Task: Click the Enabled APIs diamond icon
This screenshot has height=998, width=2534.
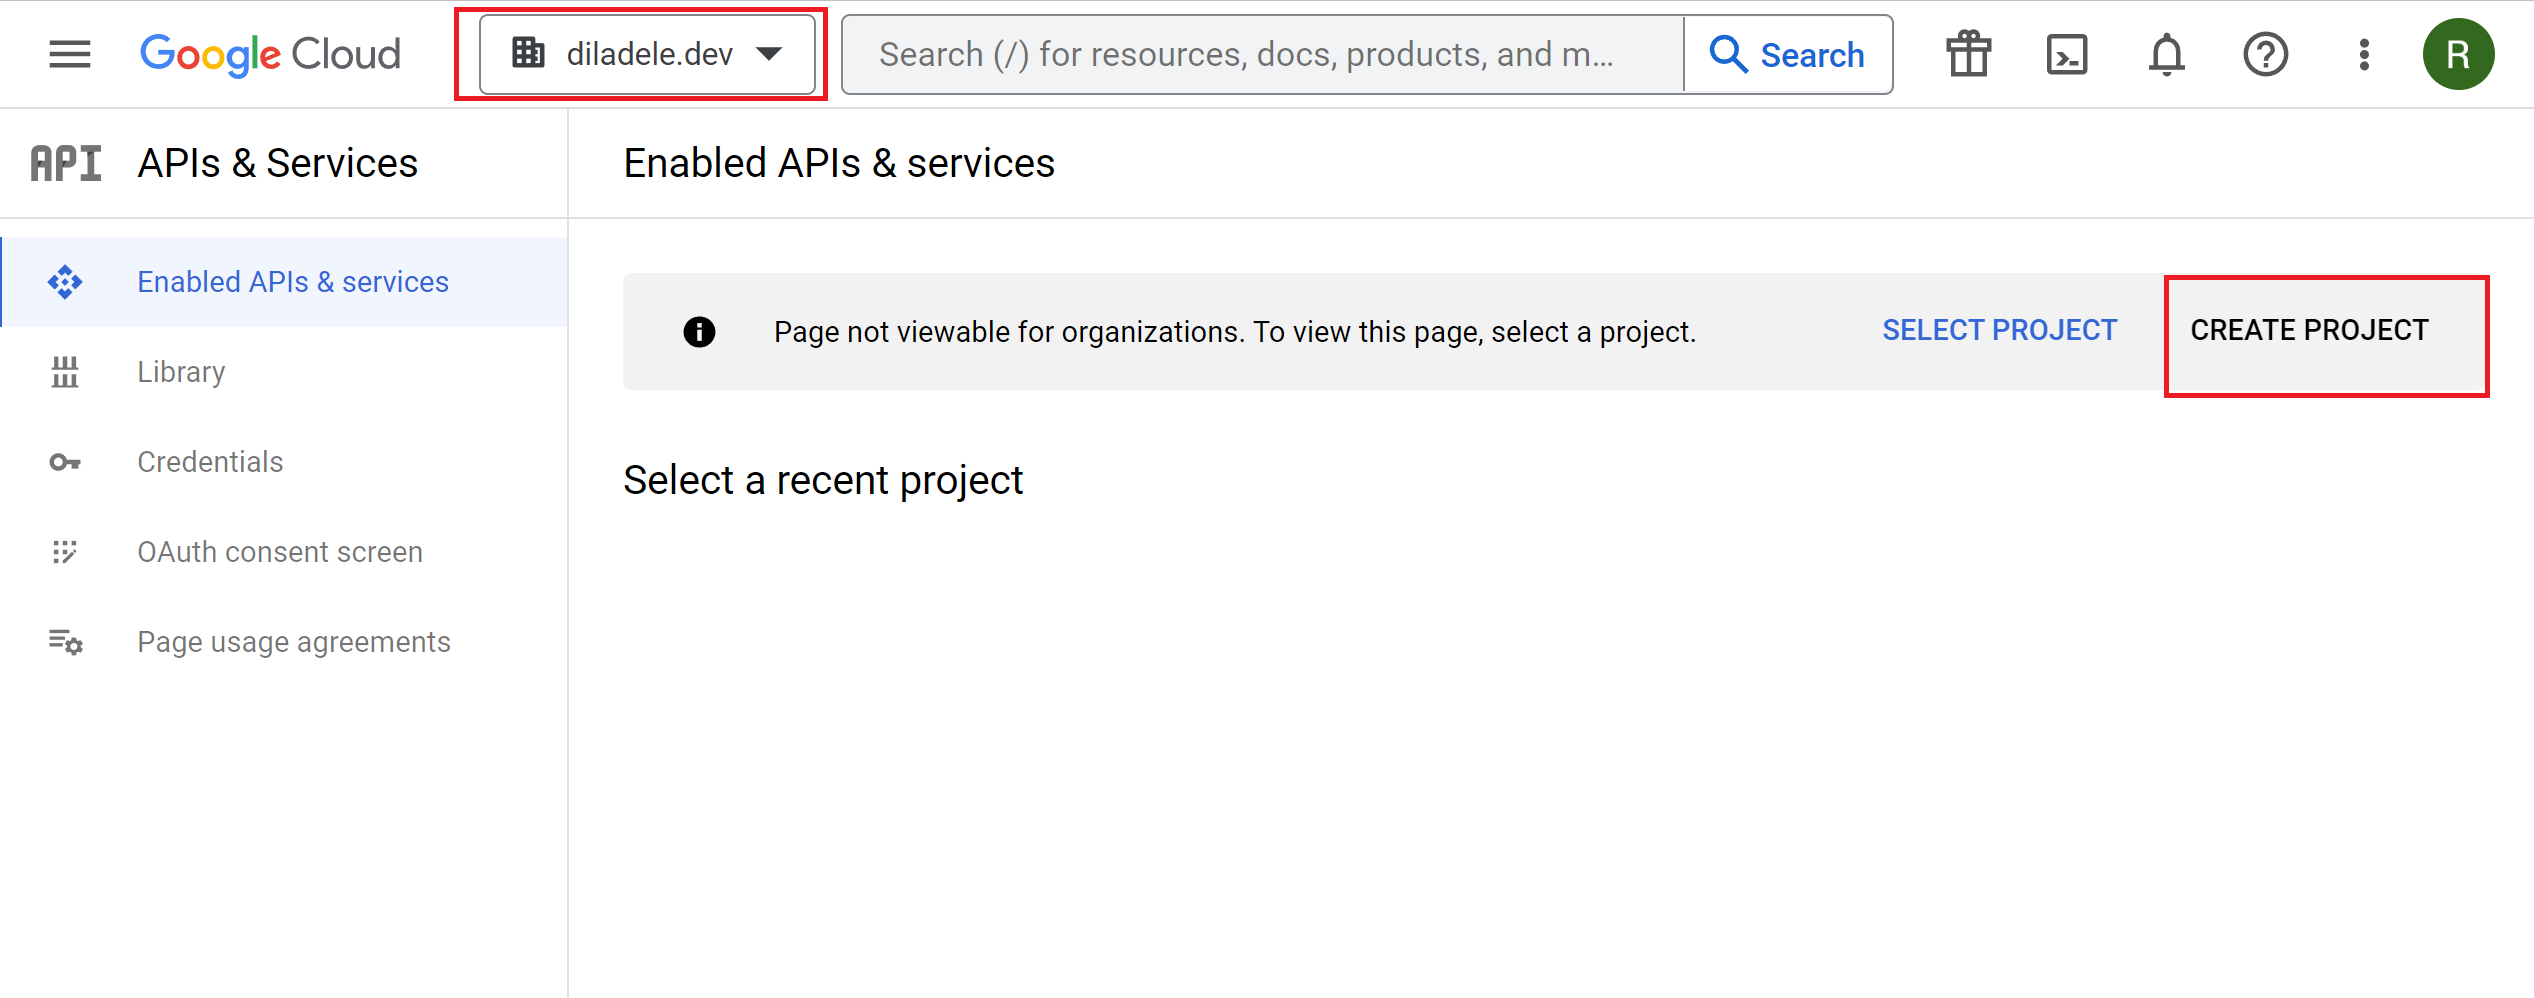Action: click(x=65, y=282)
